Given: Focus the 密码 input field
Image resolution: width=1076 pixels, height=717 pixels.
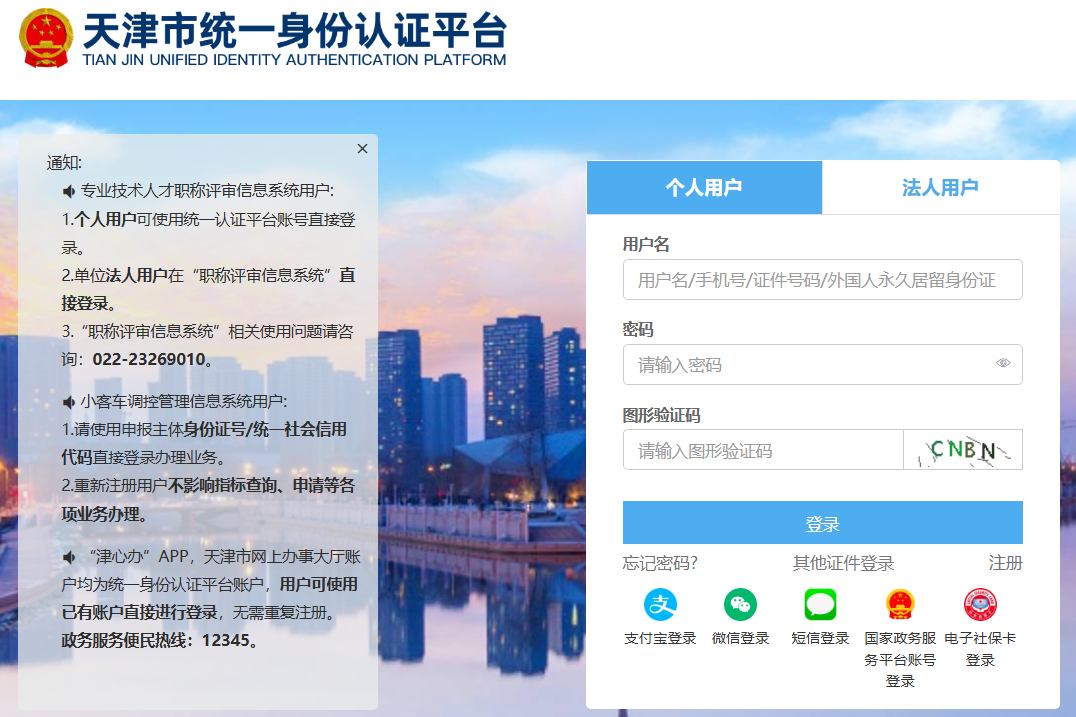Looking at the screenshot, I should pyautogui.click(x=822, y=364).
